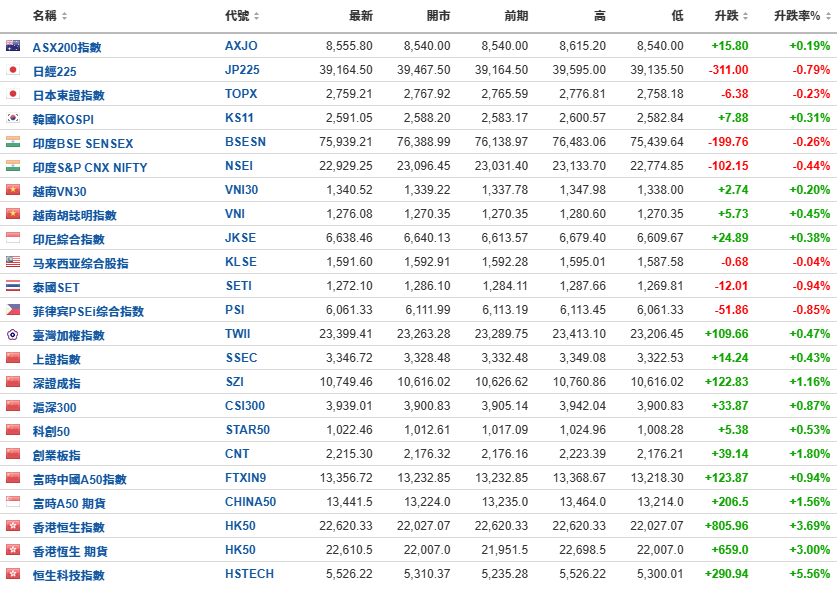Click the Indonesia flag beside 印尼綜合指數
The width and height of the screenshot is (837, 591).
(13, 238)
